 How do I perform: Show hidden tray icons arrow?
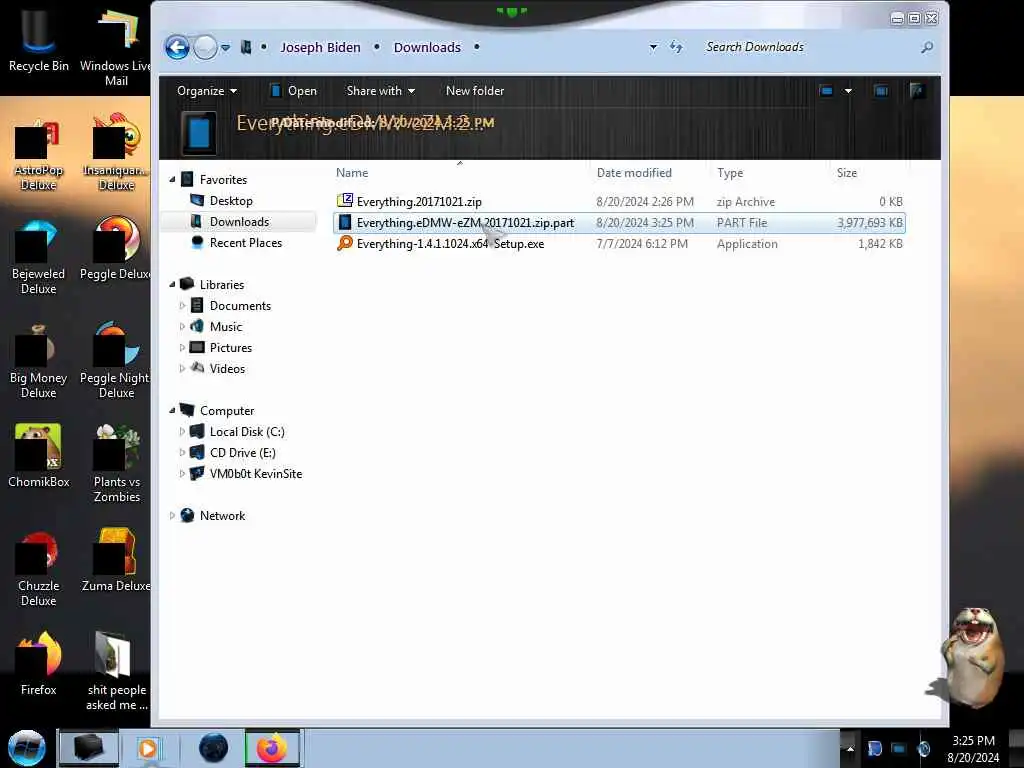pos(850,749)
